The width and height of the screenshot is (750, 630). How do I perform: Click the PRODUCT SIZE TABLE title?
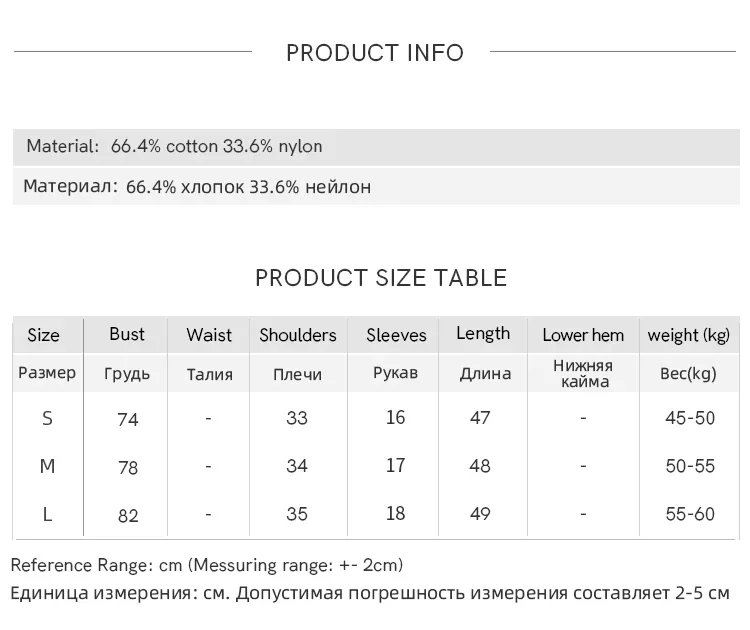[x=381, y=278]
